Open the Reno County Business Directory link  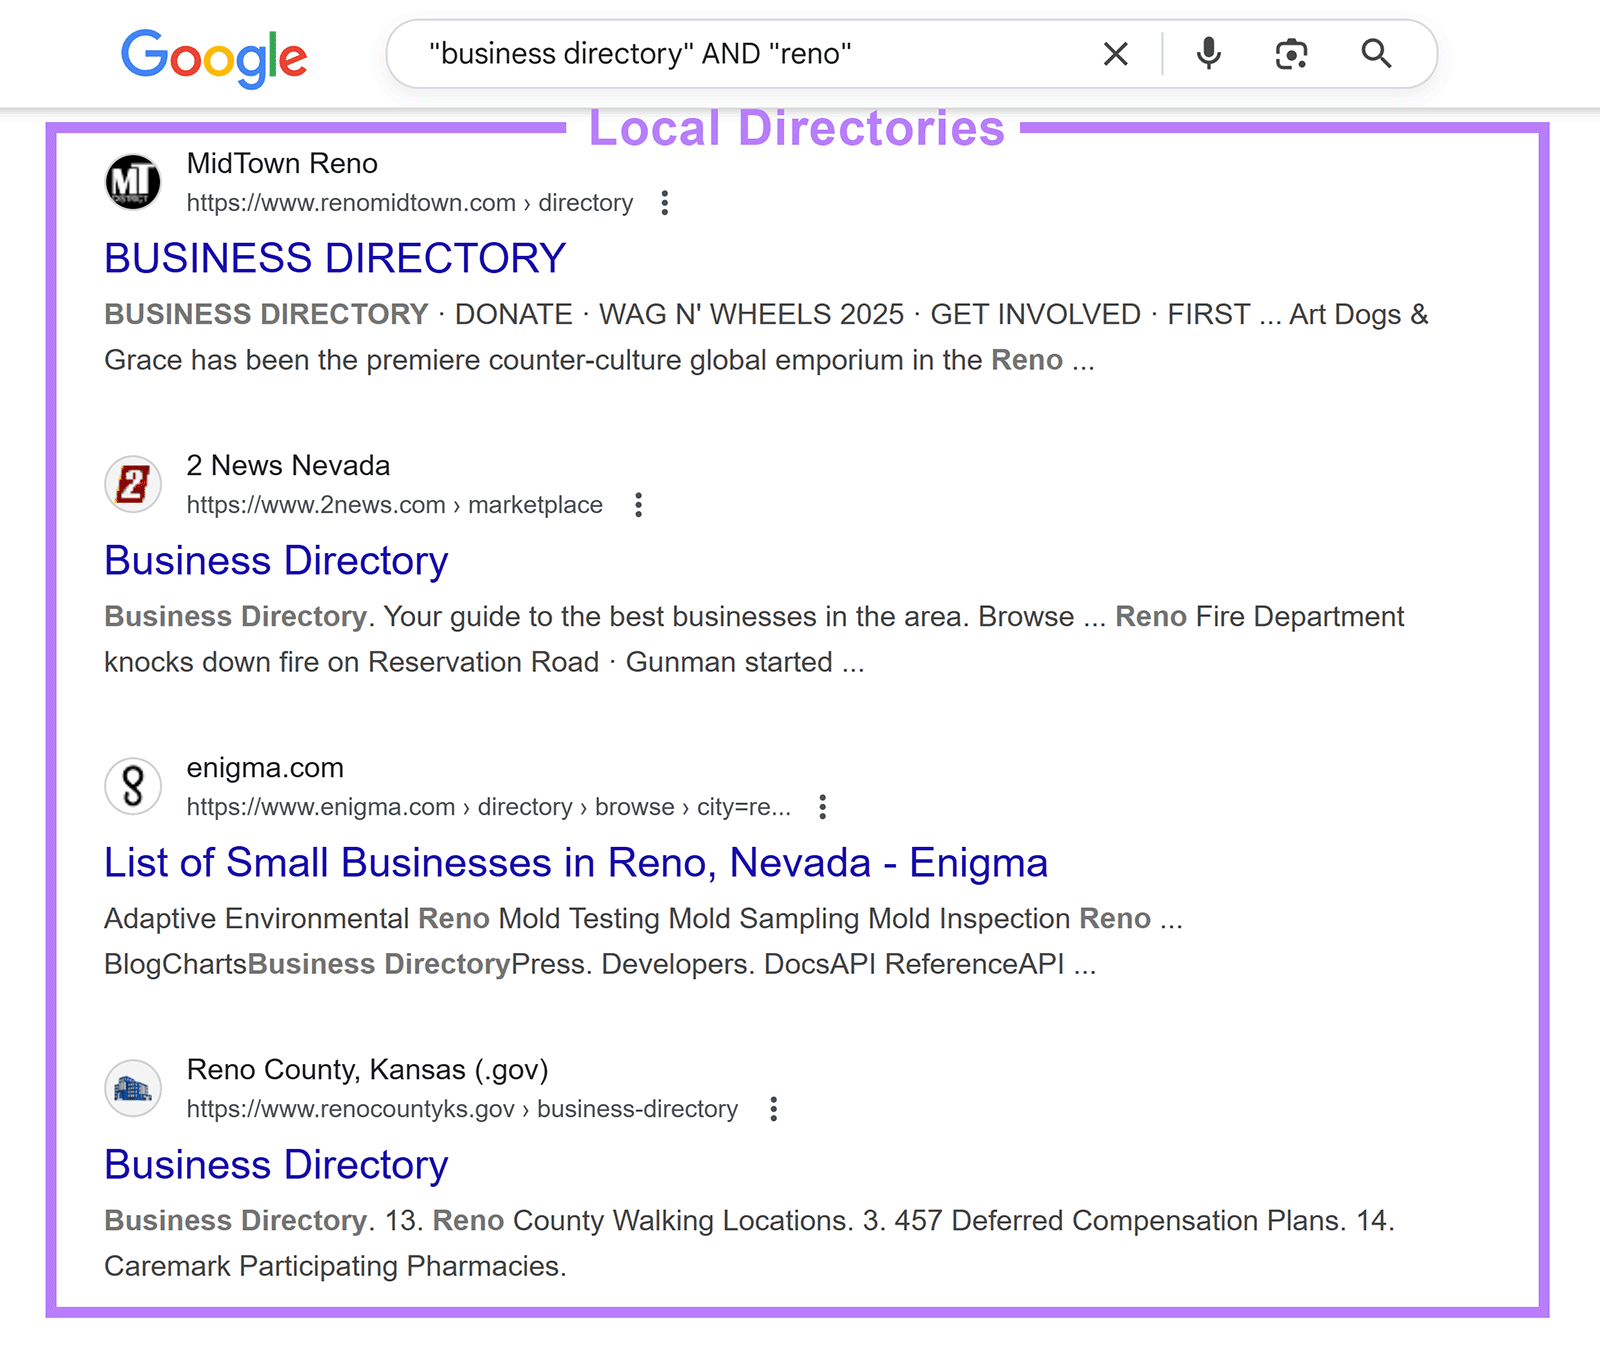[276, 1164]
